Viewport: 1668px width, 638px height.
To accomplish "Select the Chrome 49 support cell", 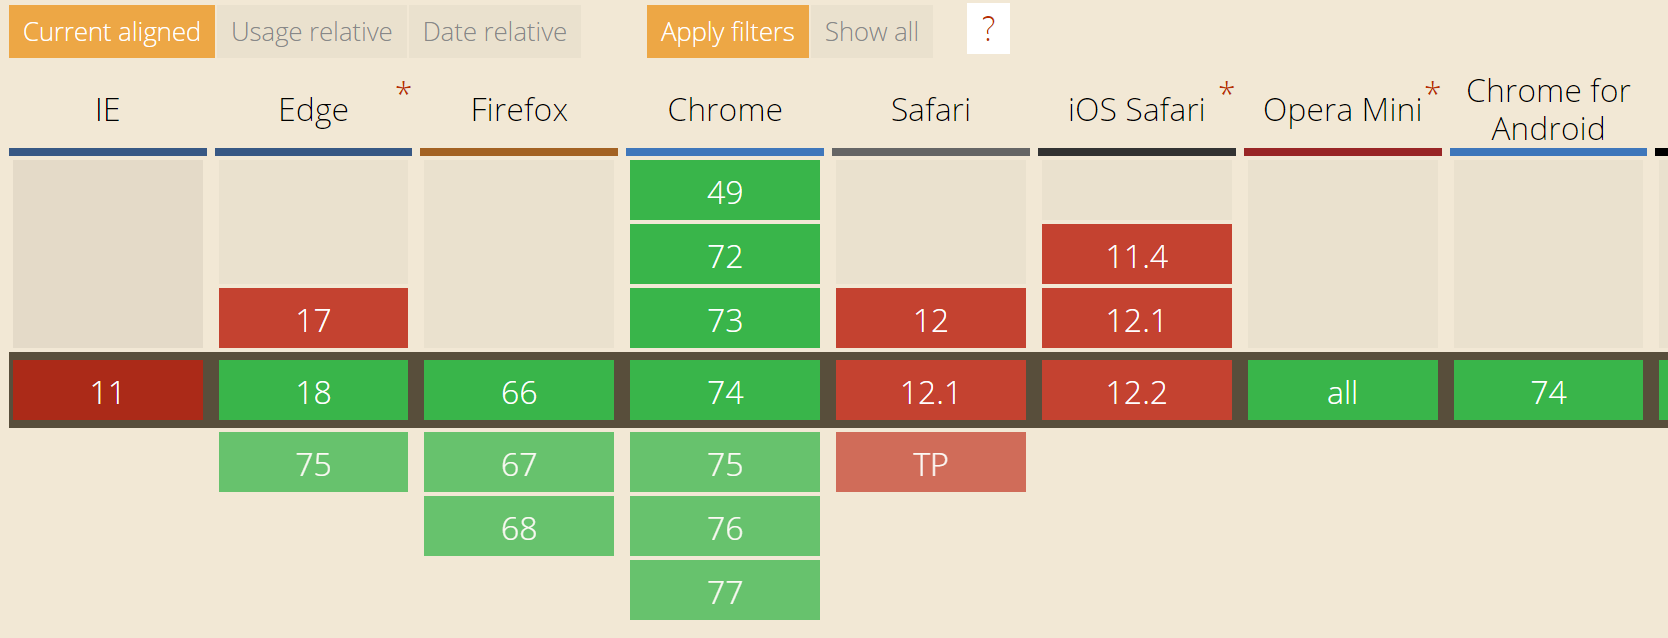I will pyautogui.click(x=725, y=190).
